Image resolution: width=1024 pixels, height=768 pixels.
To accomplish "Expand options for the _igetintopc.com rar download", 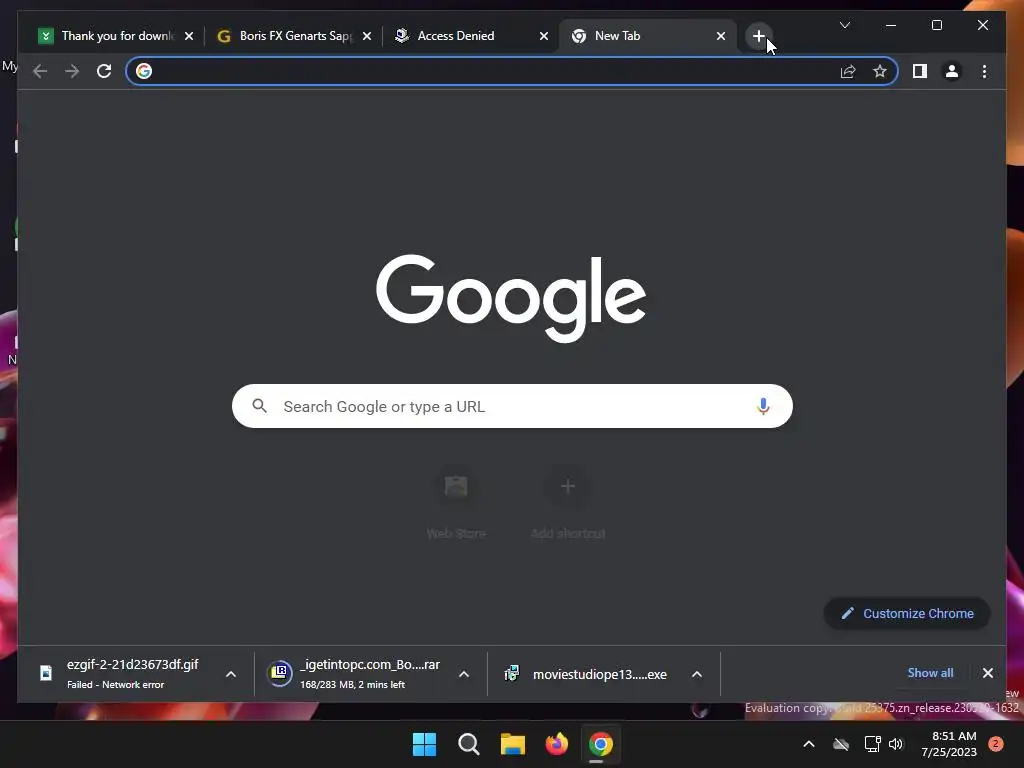I will pos(464,674).
